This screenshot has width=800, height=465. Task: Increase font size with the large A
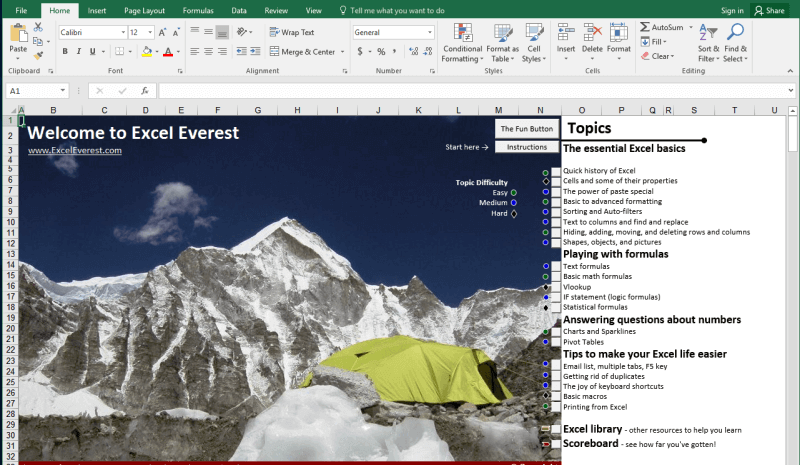point(162,33)
